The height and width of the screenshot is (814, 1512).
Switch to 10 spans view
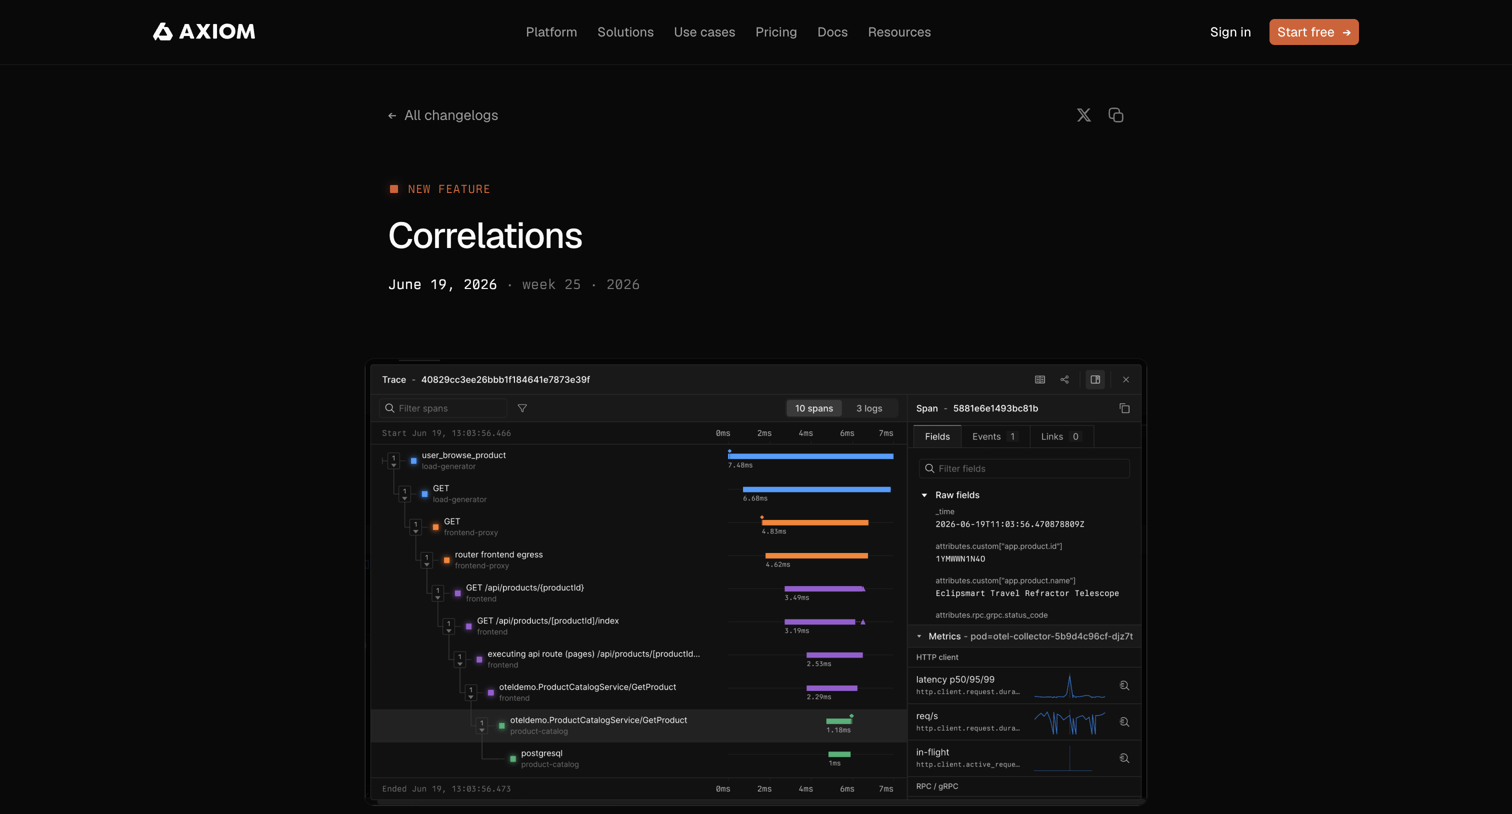tap(814, 408)
